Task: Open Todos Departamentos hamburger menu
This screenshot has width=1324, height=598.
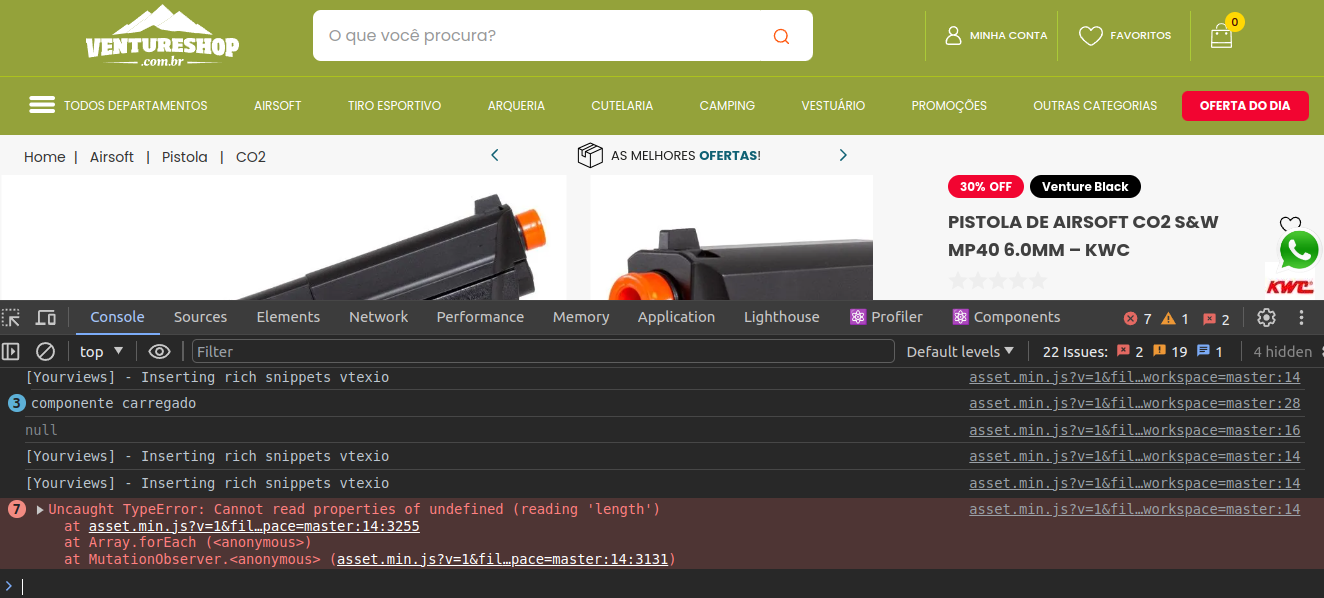Action: pos(42,105)
